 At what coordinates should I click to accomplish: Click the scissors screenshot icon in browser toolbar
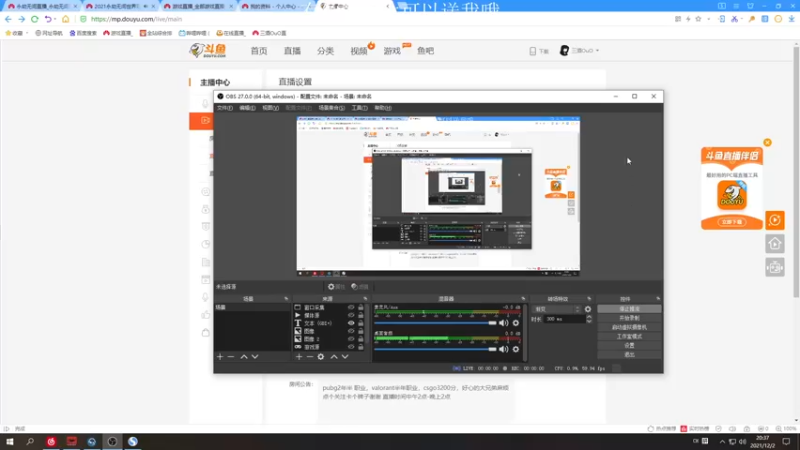click(x=734, y=19)
